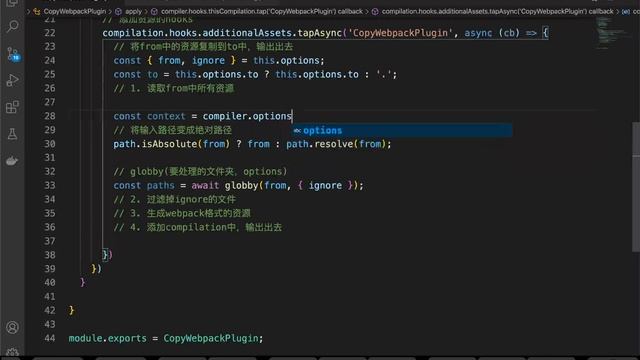Click 'paths' variable on line 33
The image size is (640, 360).
click(x=160, y=186)
